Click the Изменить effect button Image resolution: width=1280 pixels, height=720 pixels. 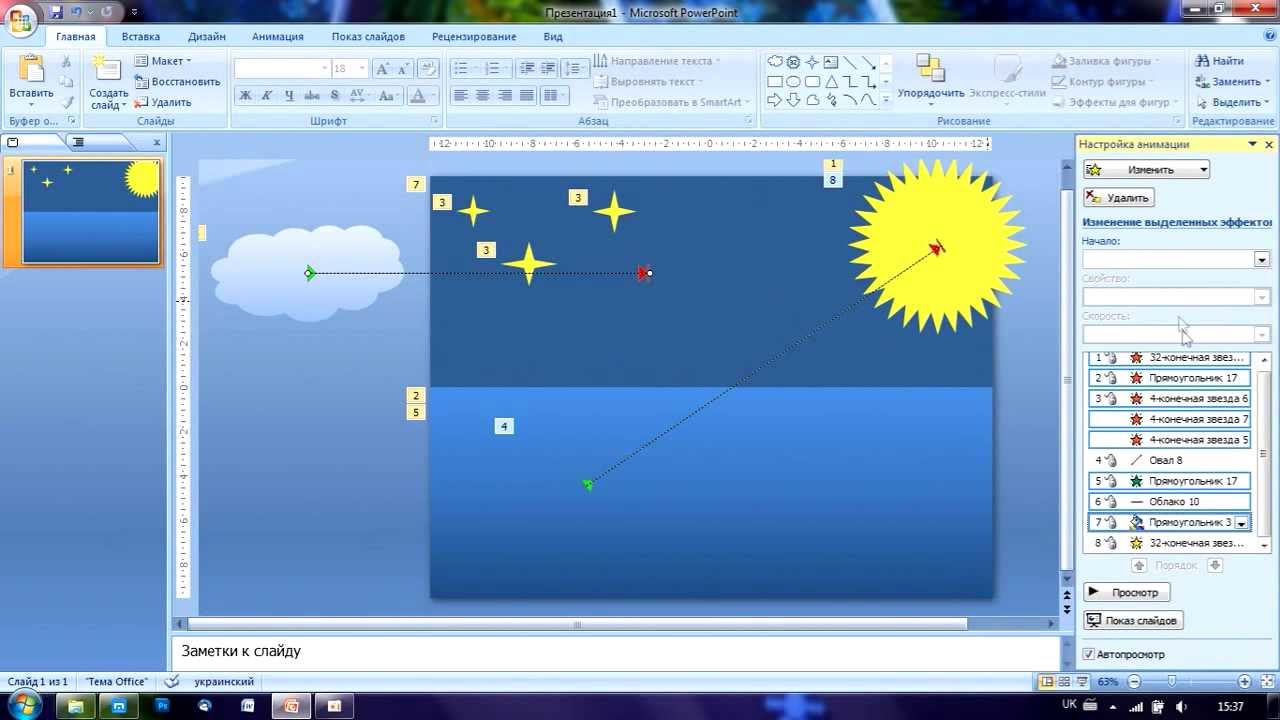pyautogui.click(x=1147, y=170)
